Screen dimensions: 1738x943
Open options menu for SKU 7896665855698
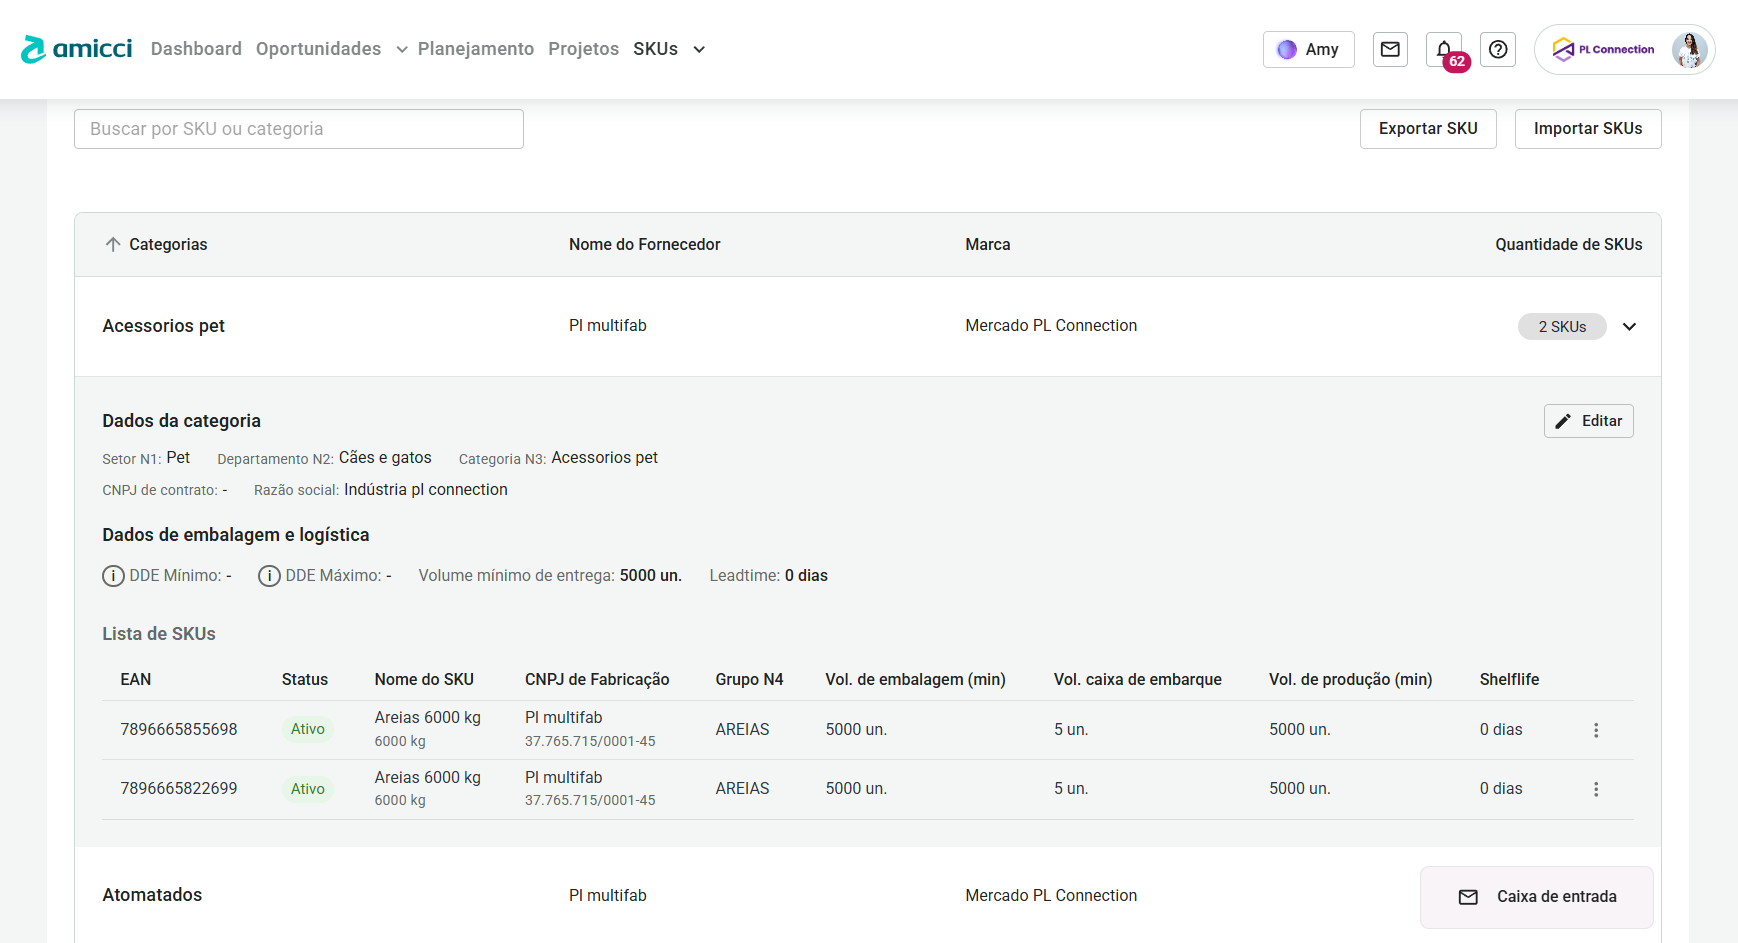tap(1596, 730)
